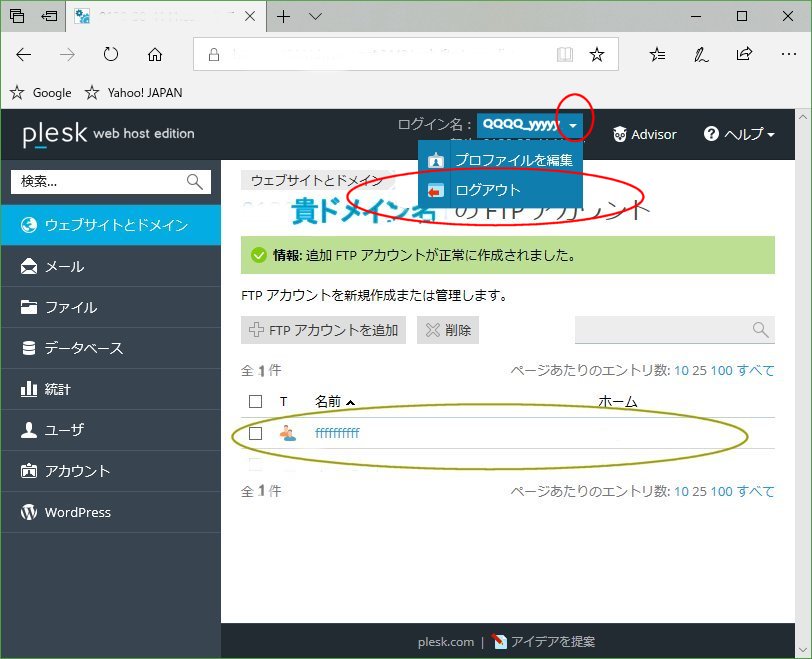Open the ファイル manager icon
The height and width of the screenshot is (659, 812).
pyautogui.click(x=30, y=307)
